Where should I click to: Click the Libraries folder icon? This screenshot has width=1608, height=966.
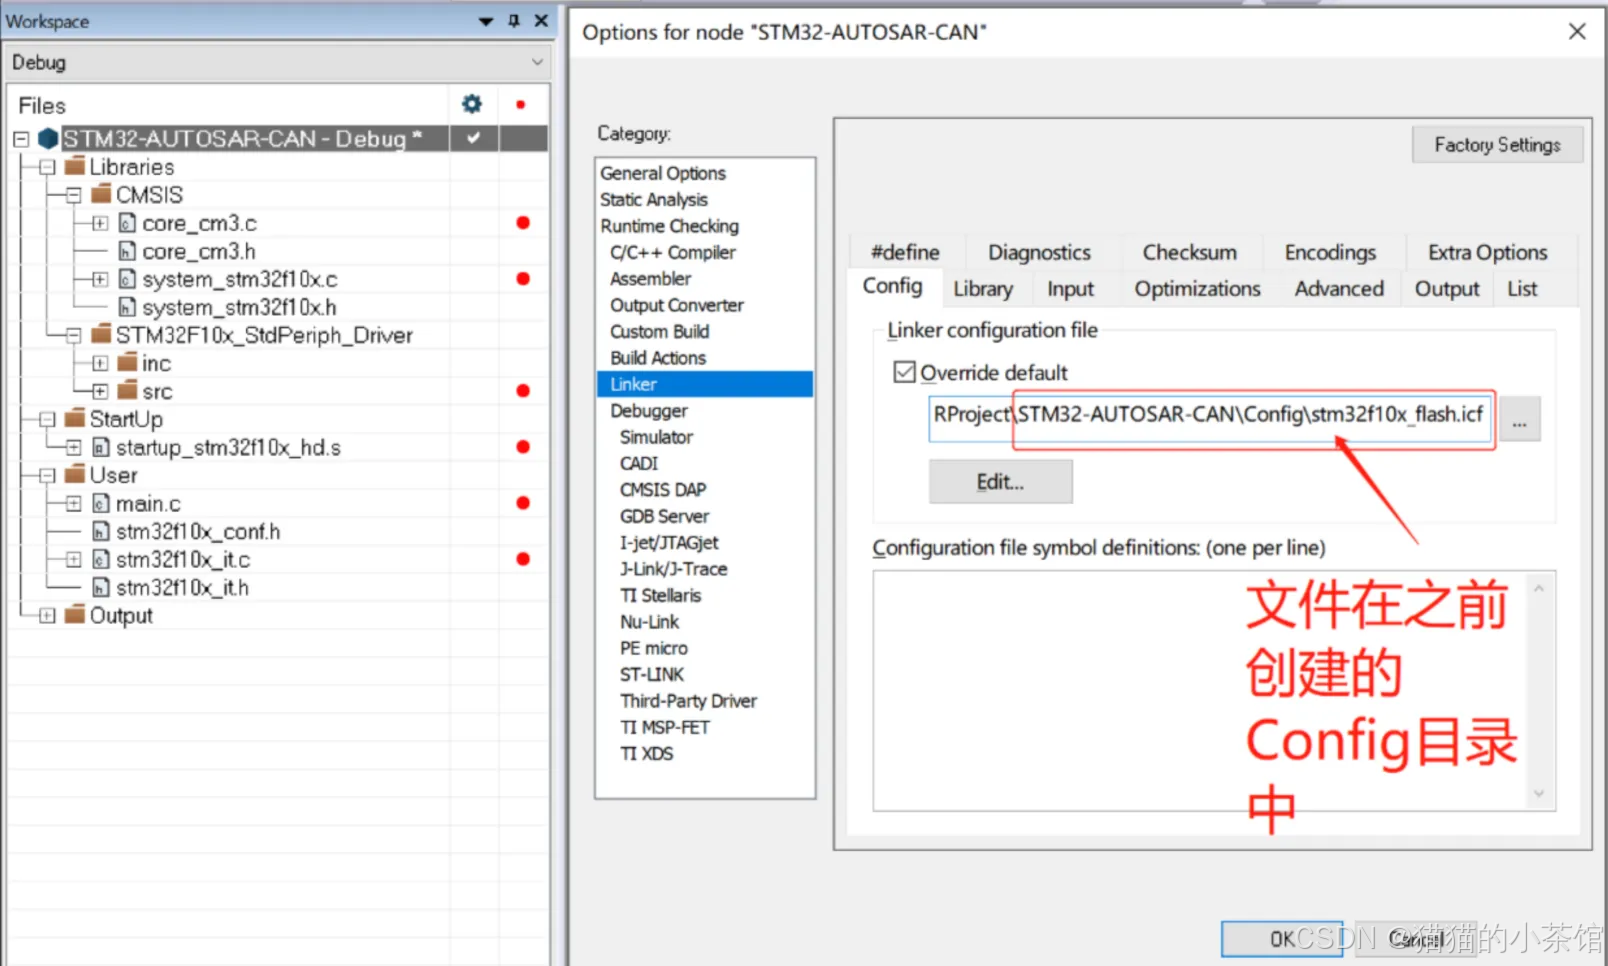[x=74, y=166]
